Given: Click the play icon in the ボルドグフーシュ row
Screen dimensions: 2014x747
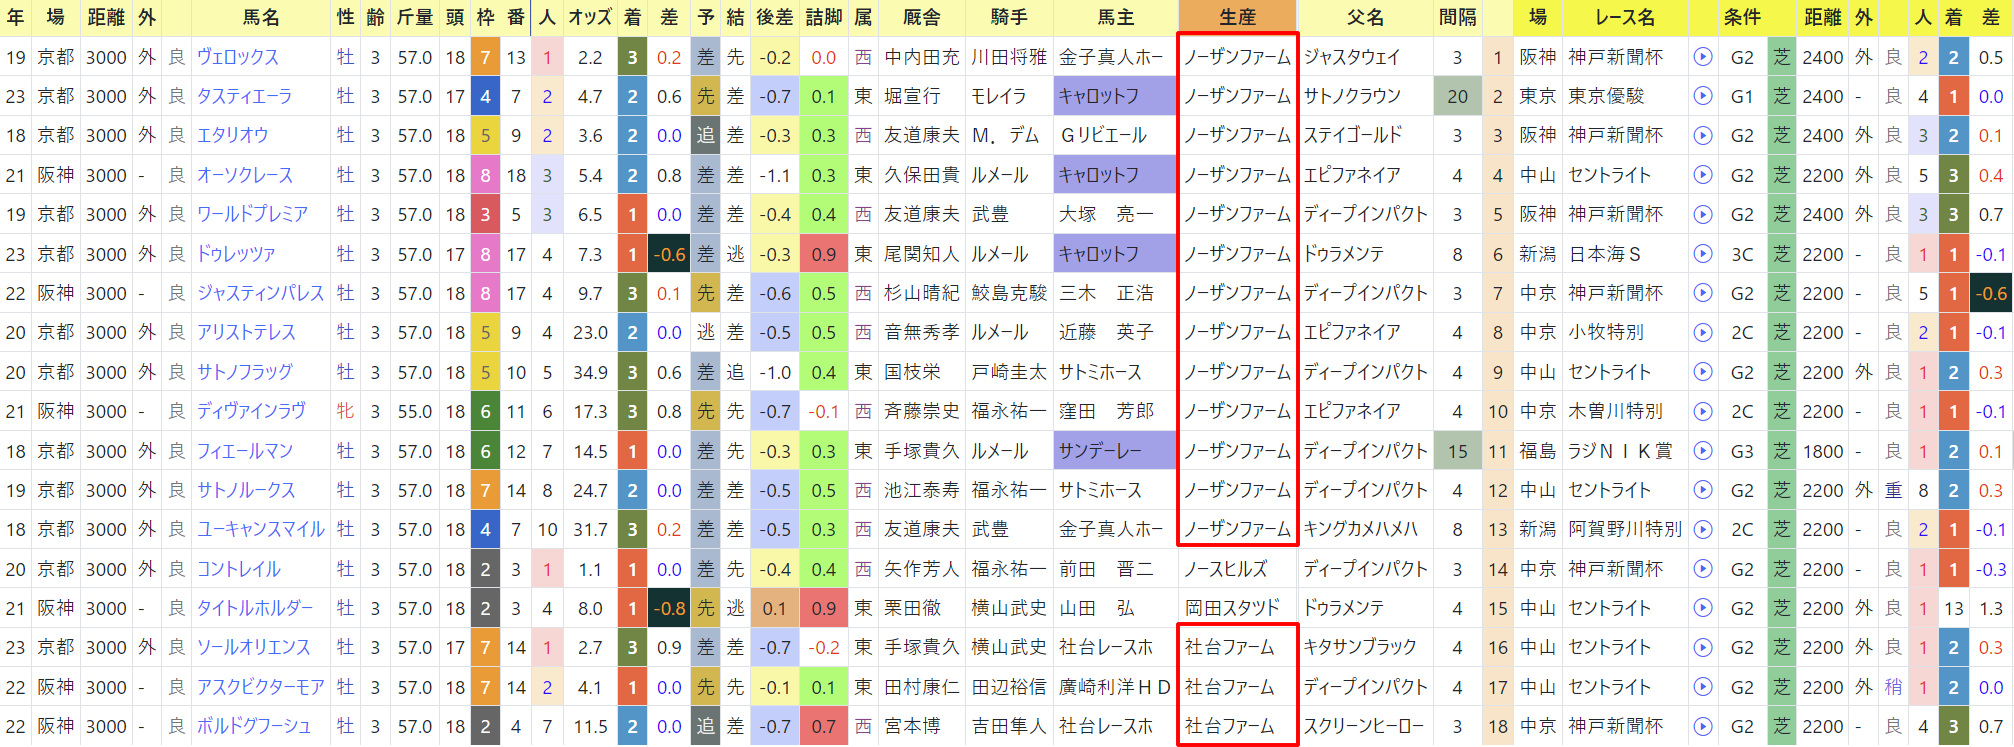Looking at the screenshot, I should [1702, 726].
